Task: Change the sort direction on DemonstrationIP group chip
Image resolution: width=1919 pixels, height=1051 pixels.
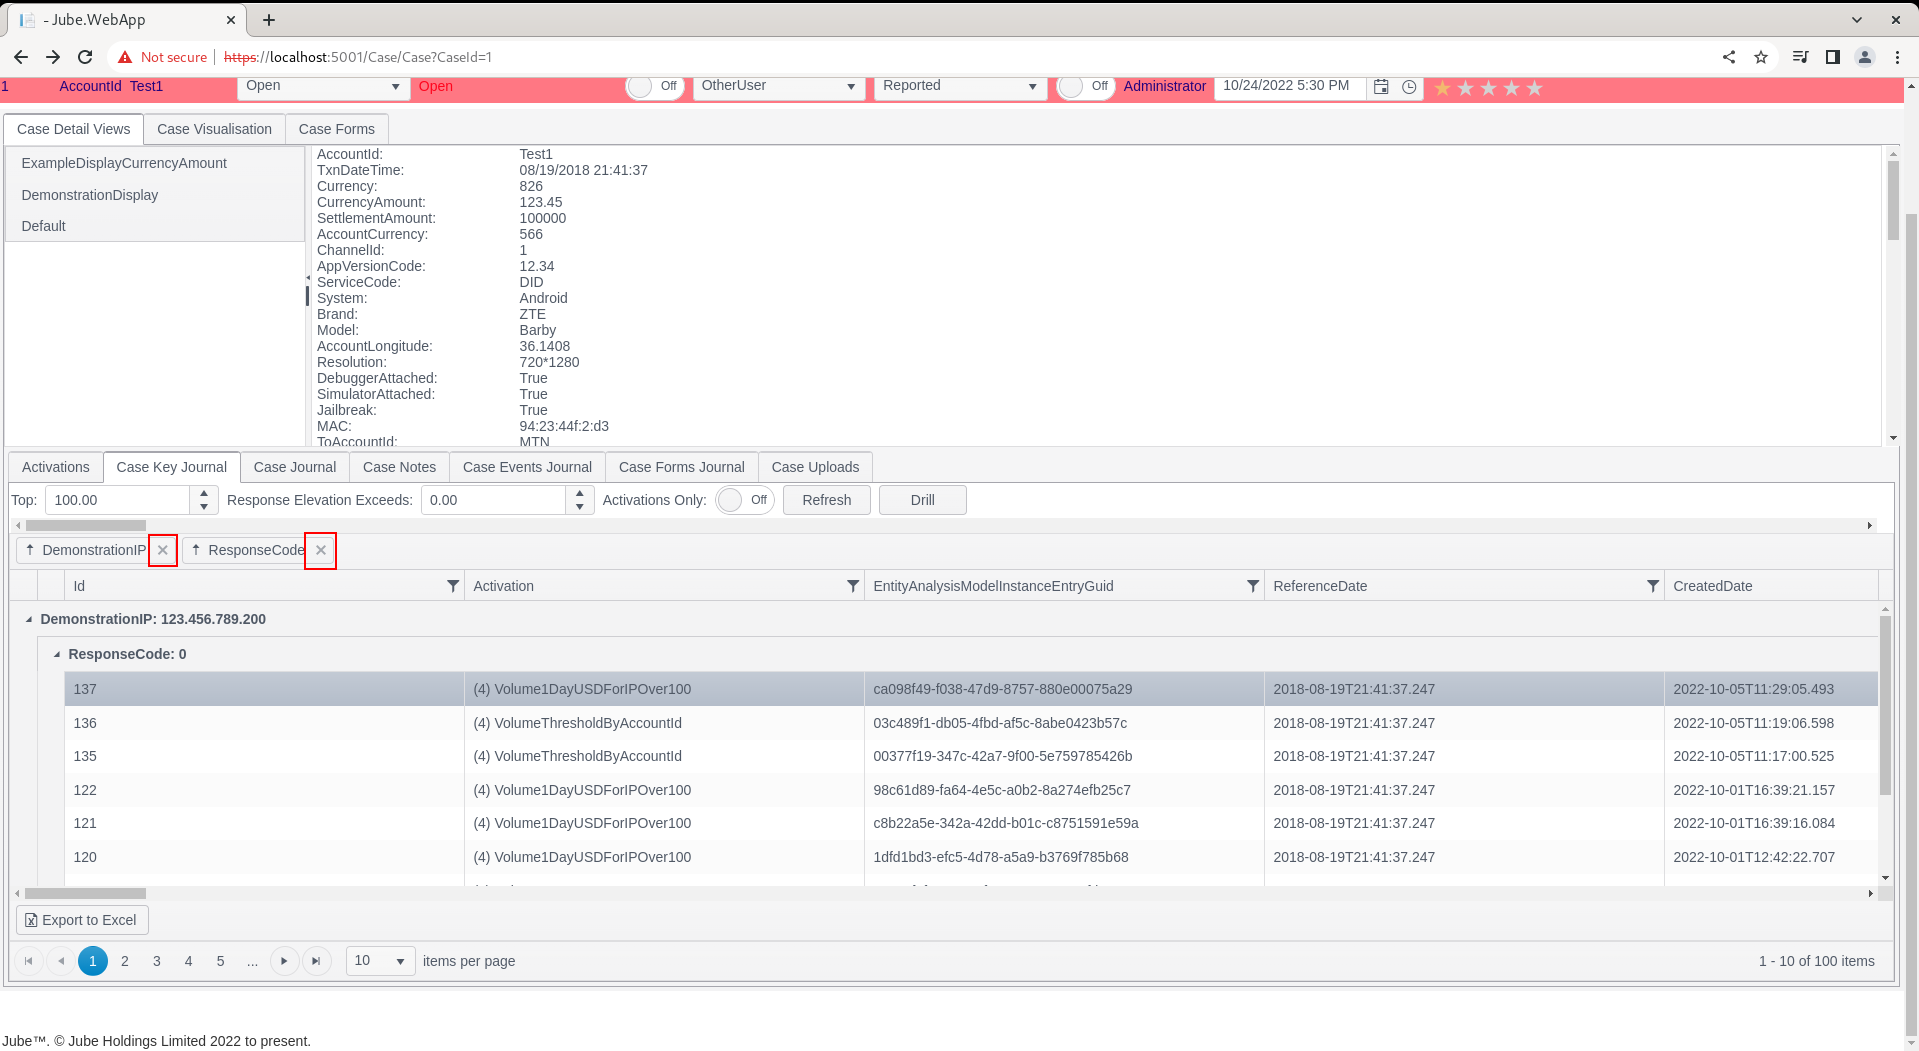Action: coord(30,550)
